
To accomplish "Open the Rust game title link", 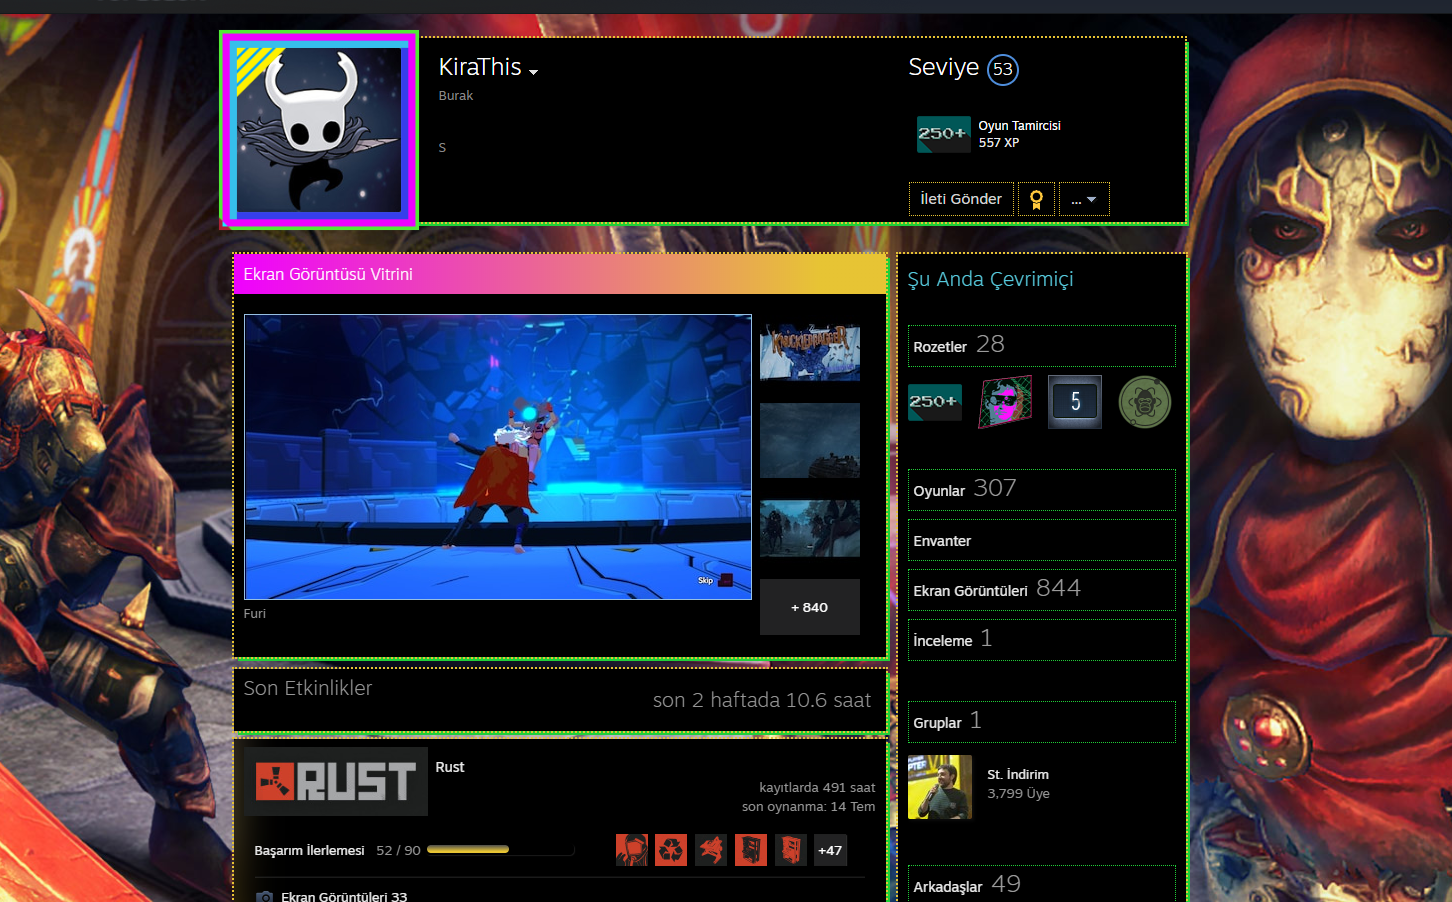I will coord(450,767).
